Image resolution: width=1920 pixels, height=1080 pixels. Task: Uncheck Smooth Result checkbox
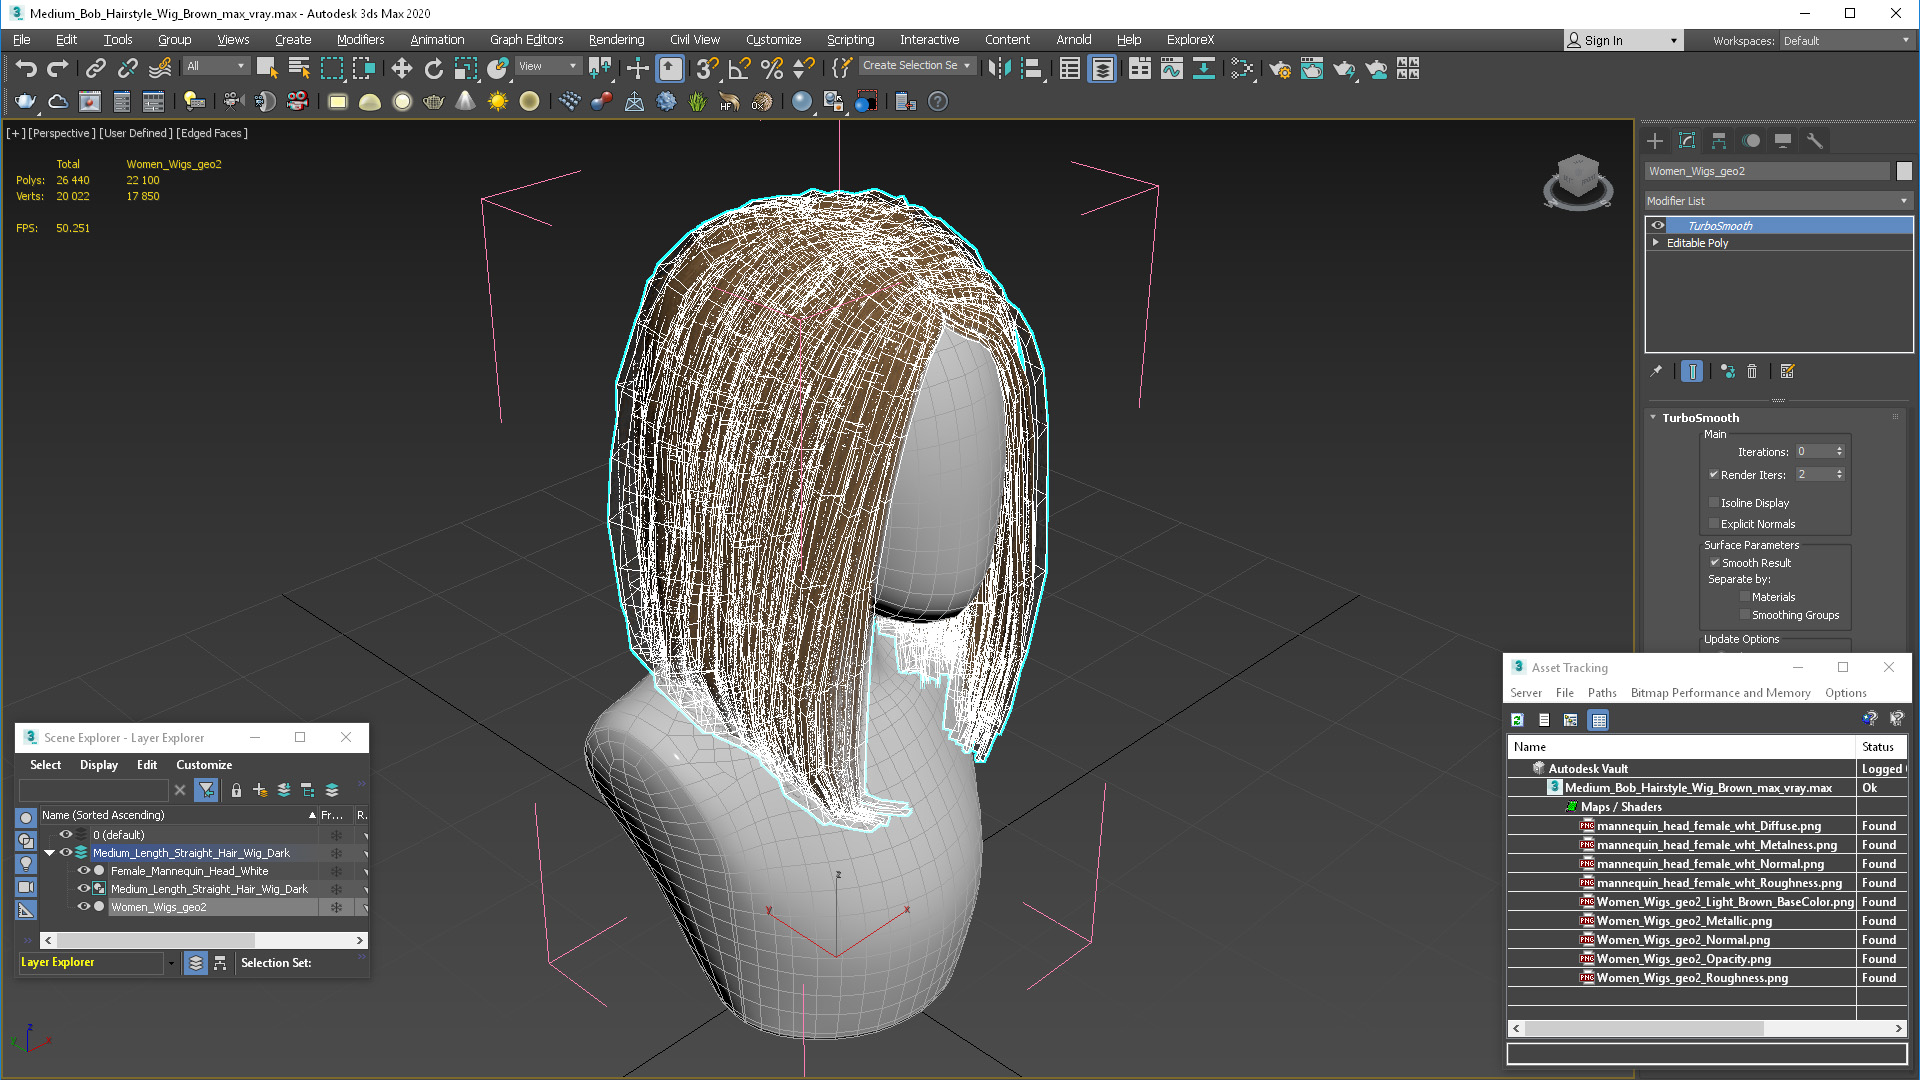[1714, 562]
